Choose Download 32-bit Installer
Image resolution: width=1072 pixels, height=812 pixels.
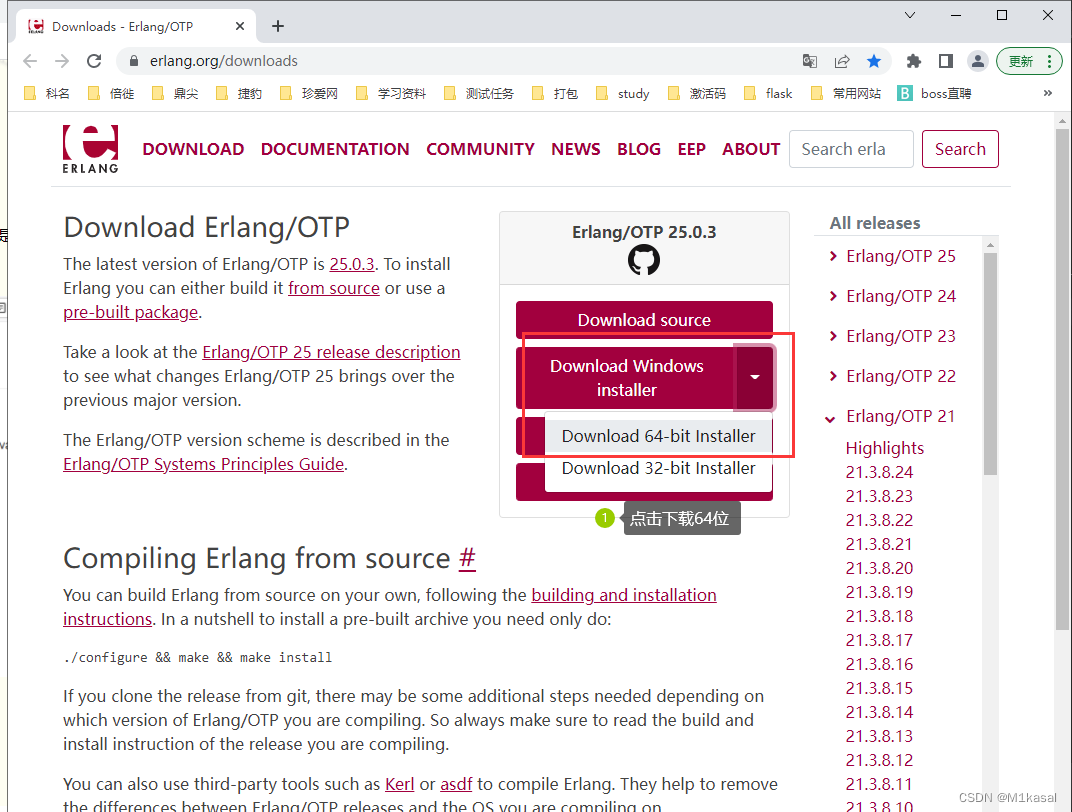tap(658, 468)
